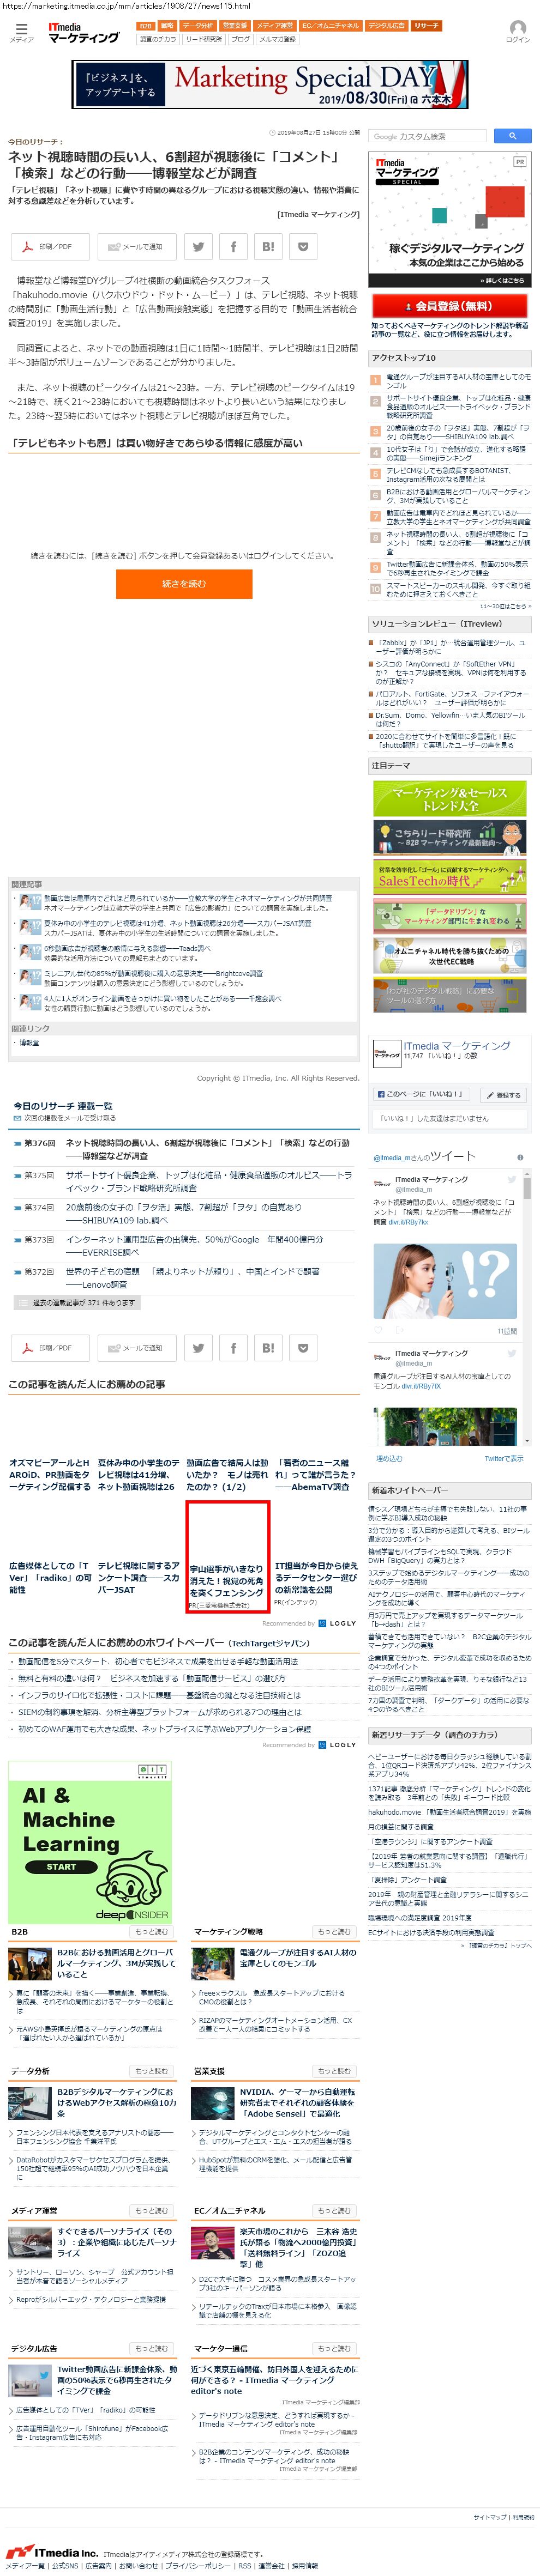Click the blue Google search magnifier button
The width and height of the screenshot is (540, 2576).
pos(512,136)
